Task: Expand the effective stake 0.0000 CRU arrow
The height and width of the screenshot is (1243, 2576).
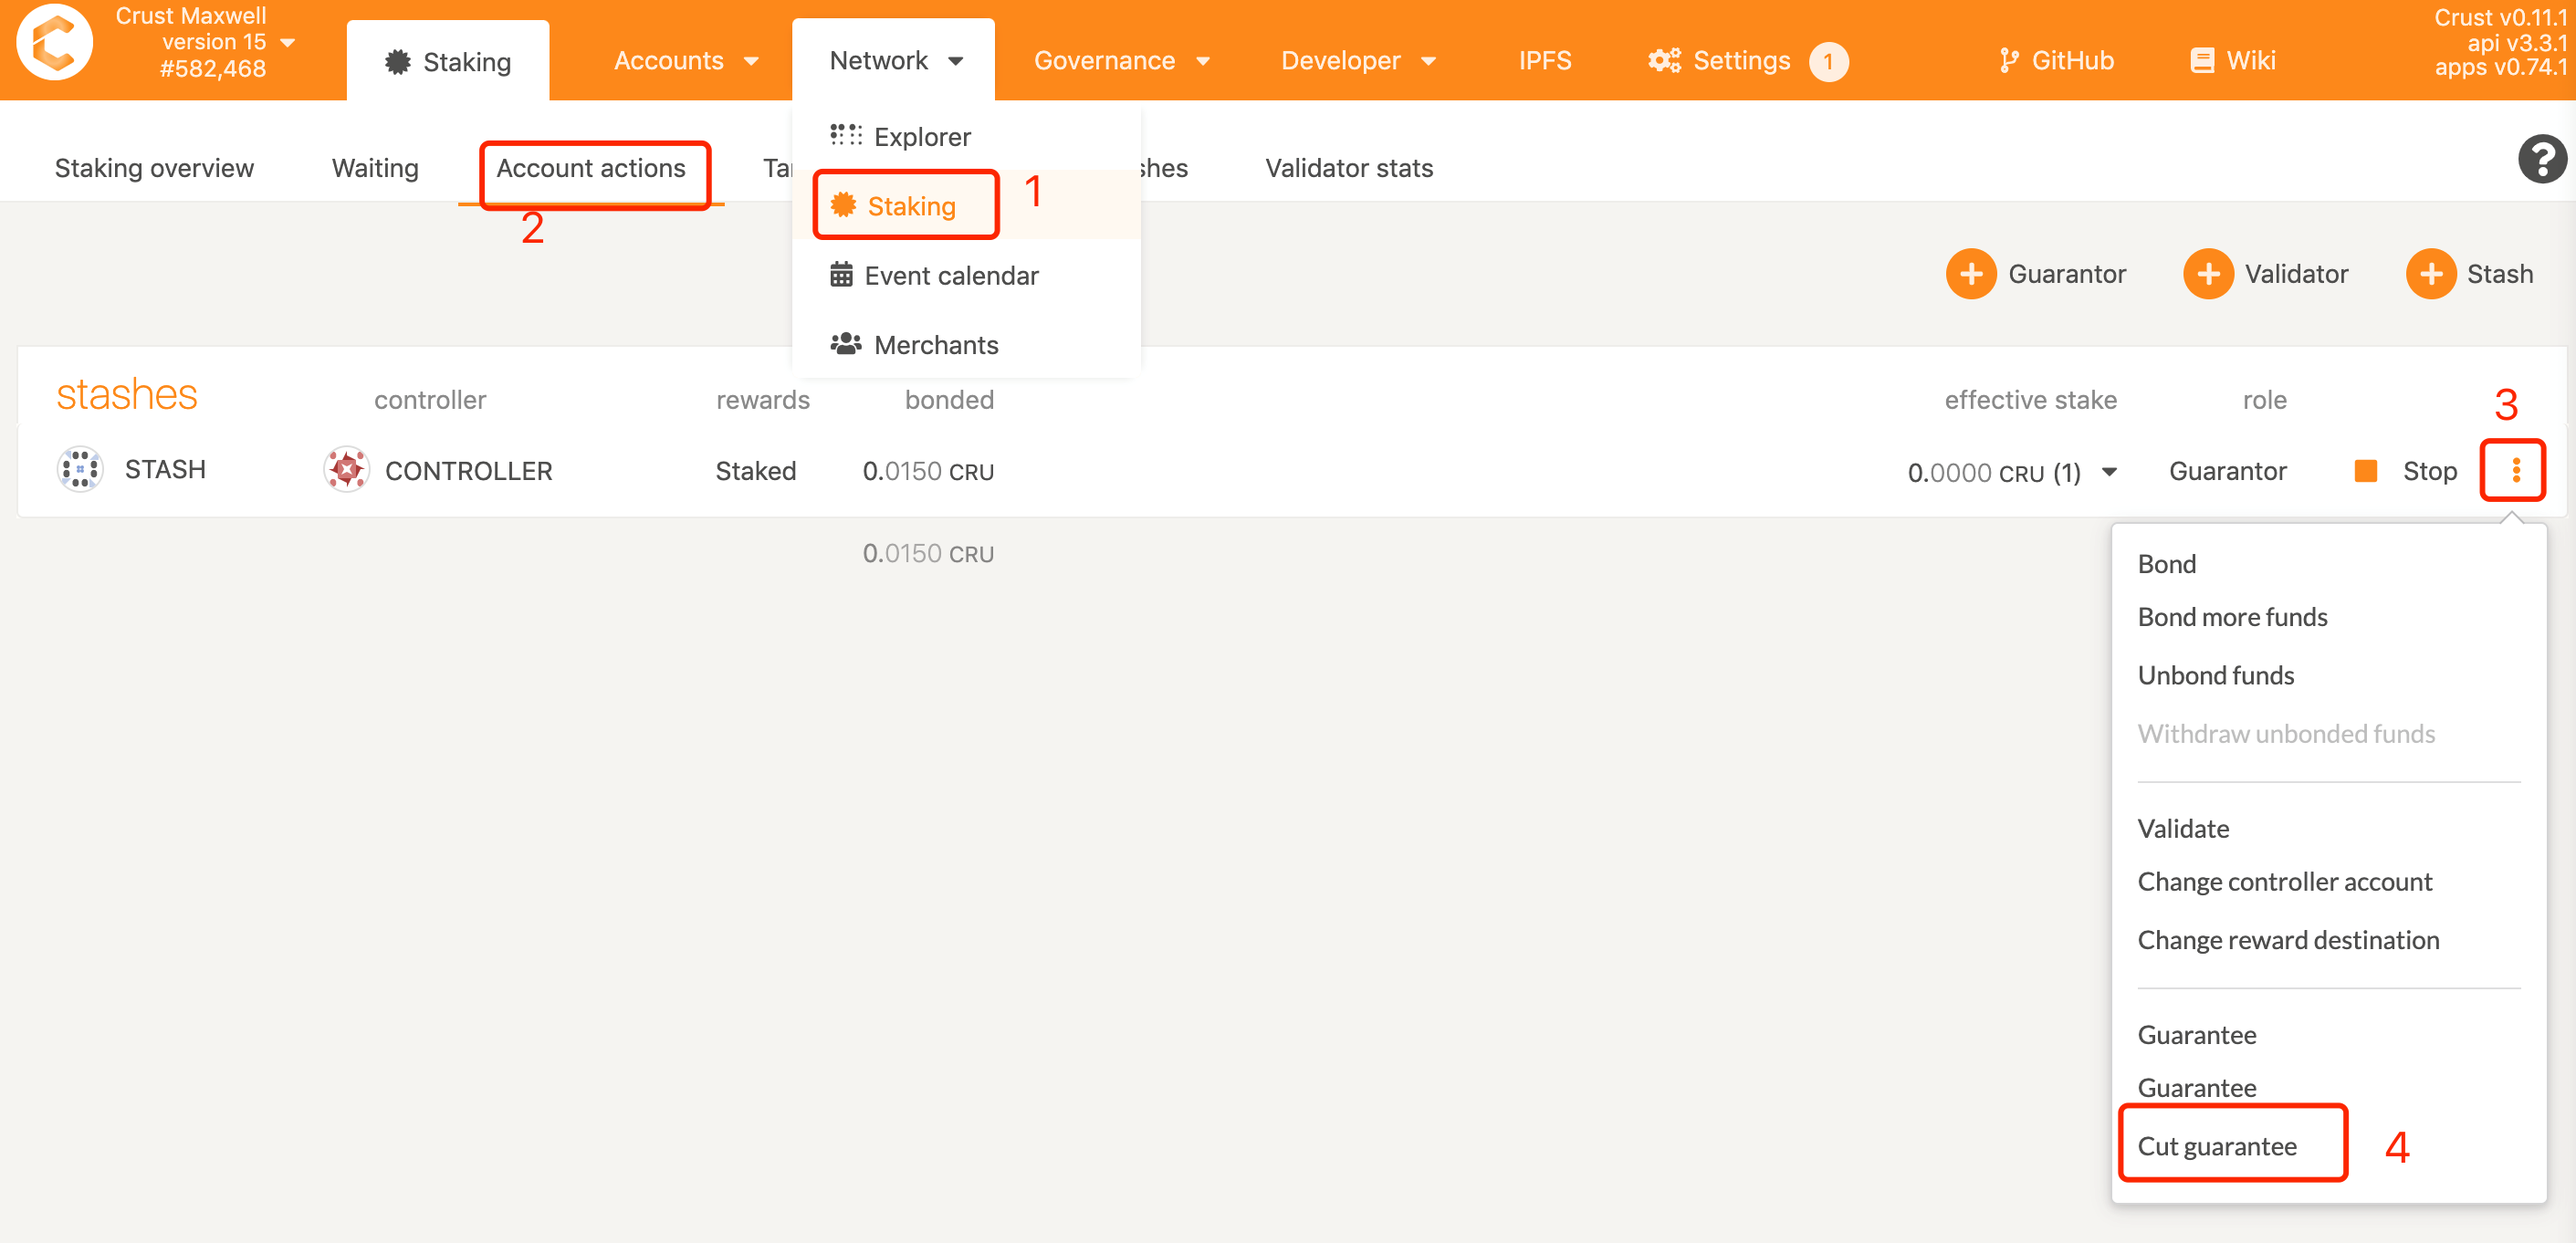Action: (2109, 471)
